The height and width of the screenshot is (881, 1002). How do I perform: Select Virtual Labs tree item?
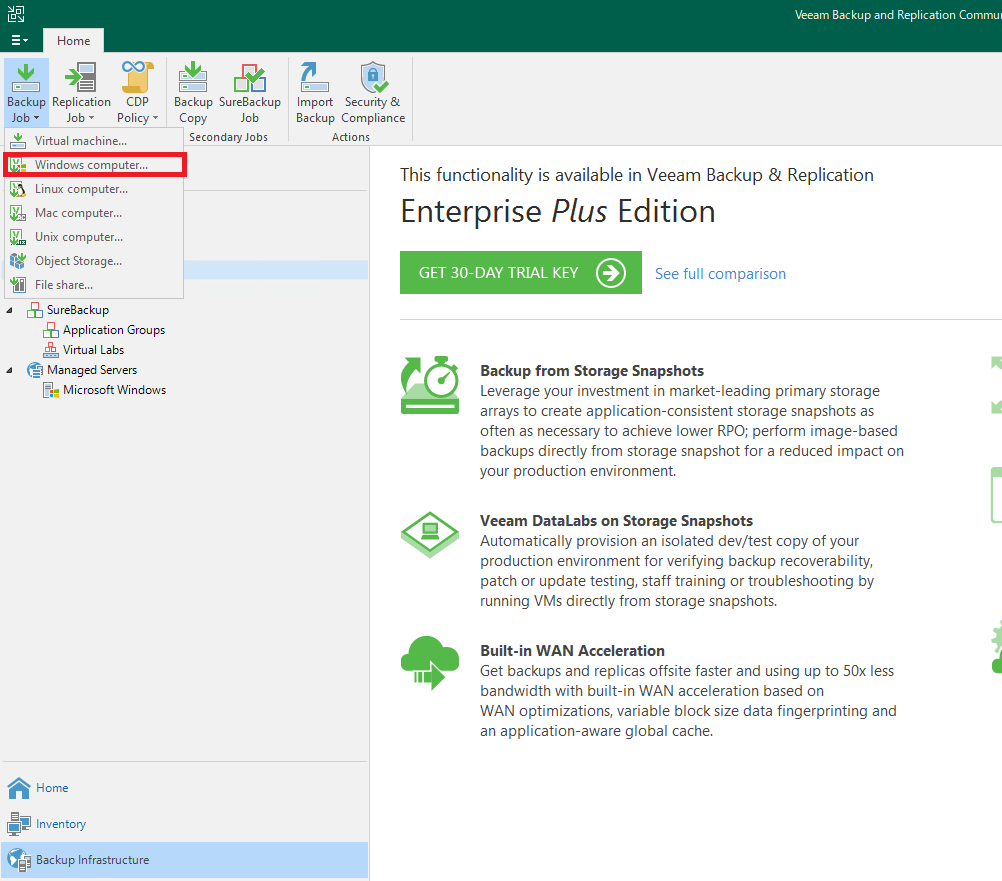click(93, 350)
